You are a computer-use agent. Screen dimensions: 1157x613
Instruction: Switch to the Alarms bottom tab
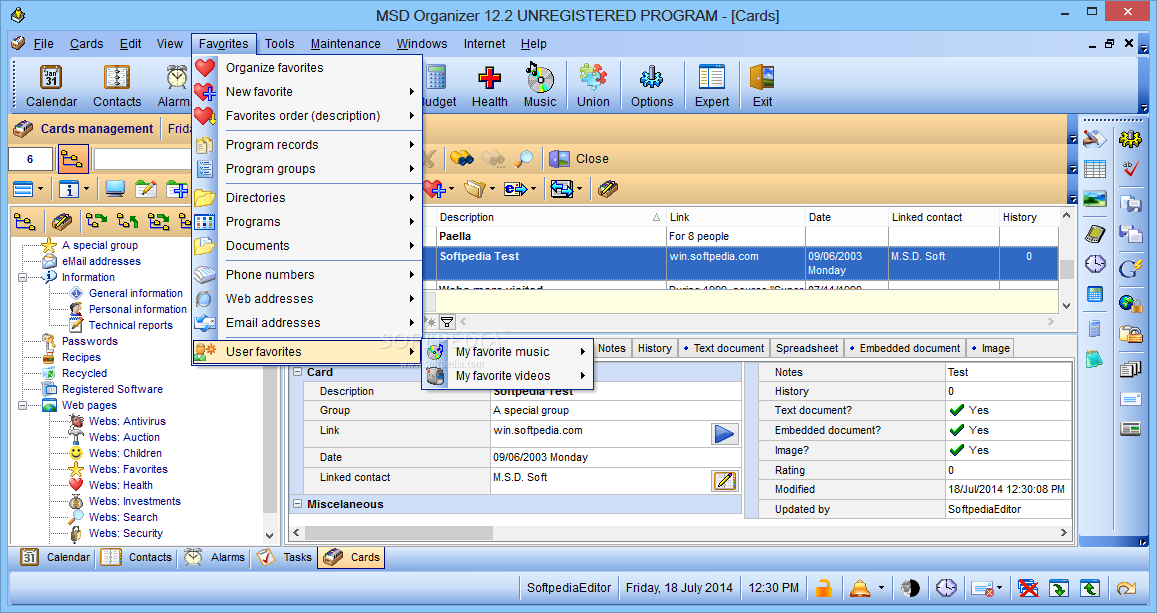215,558
